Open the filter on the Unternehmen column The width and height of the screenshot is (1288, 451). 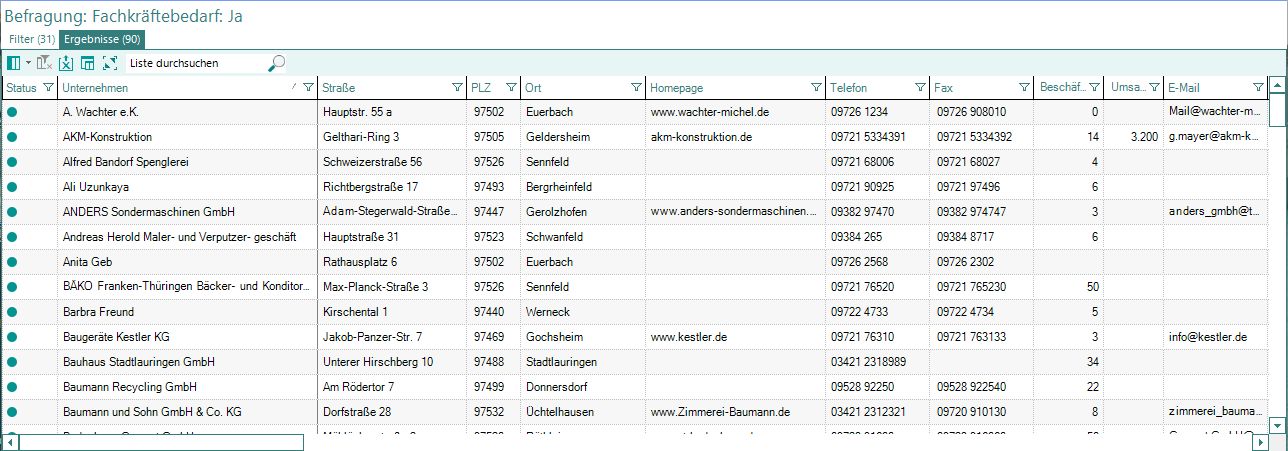(308, 88)
